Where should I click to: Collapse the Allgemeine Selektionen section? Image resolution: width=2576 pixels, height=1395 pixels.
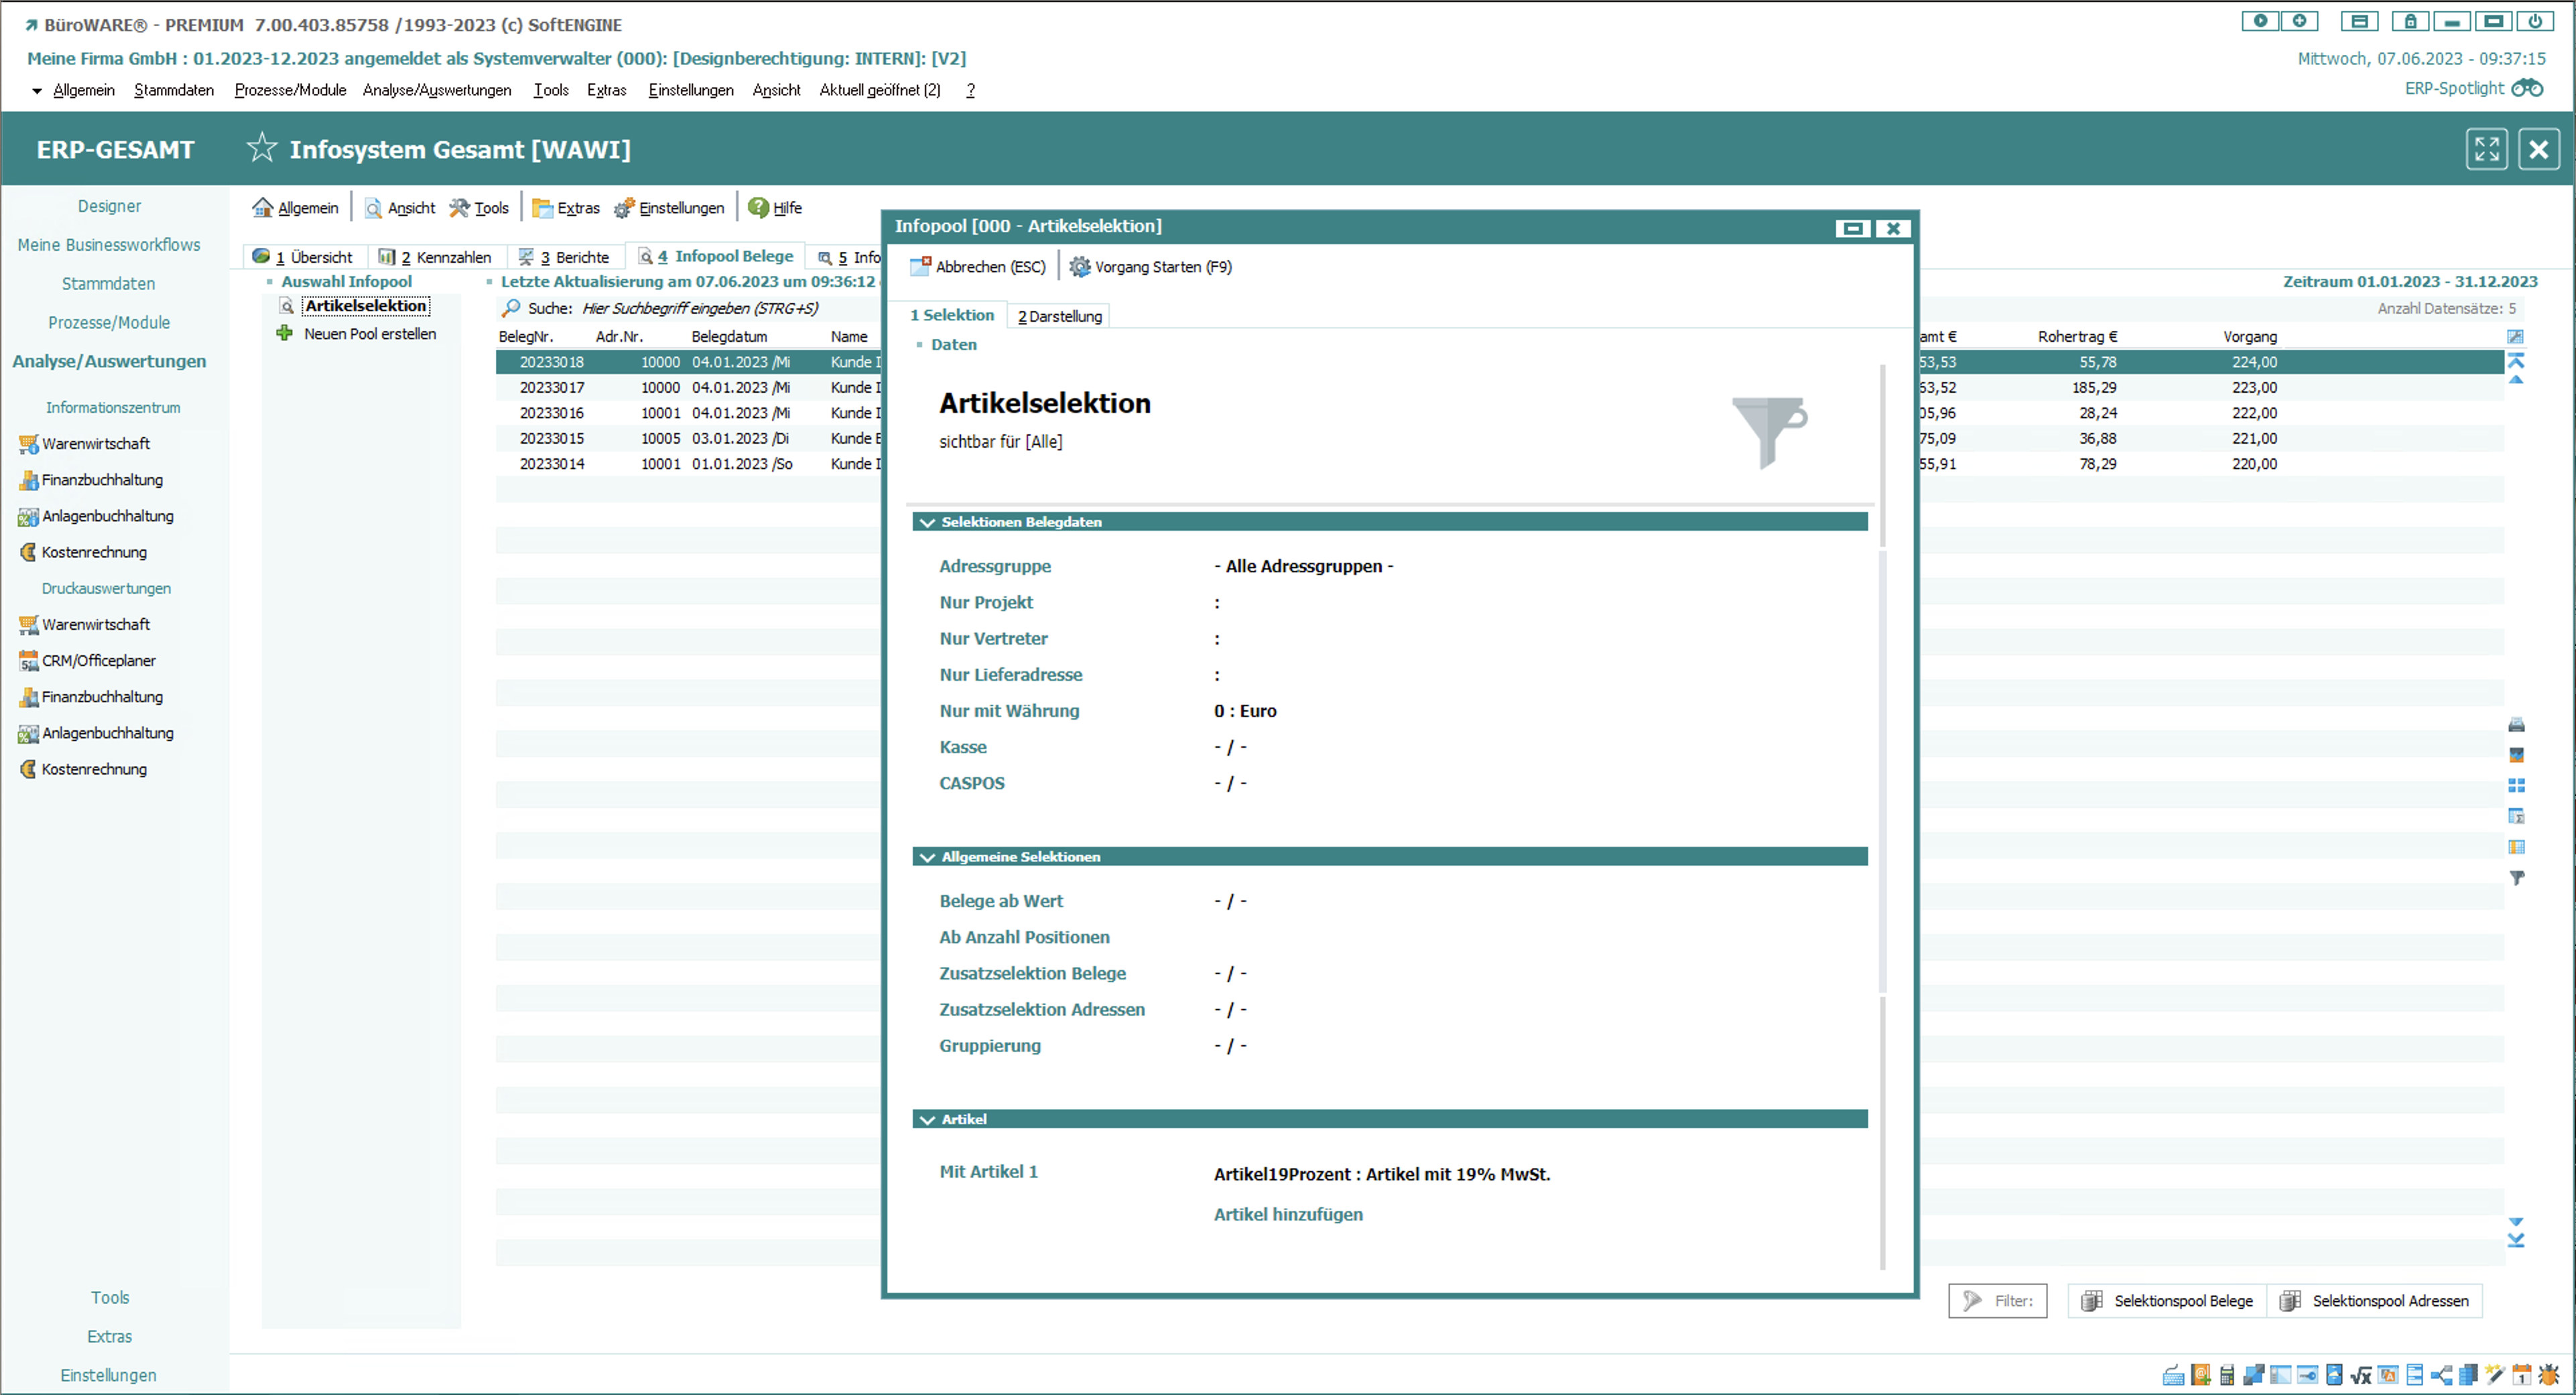pos(927,857)
